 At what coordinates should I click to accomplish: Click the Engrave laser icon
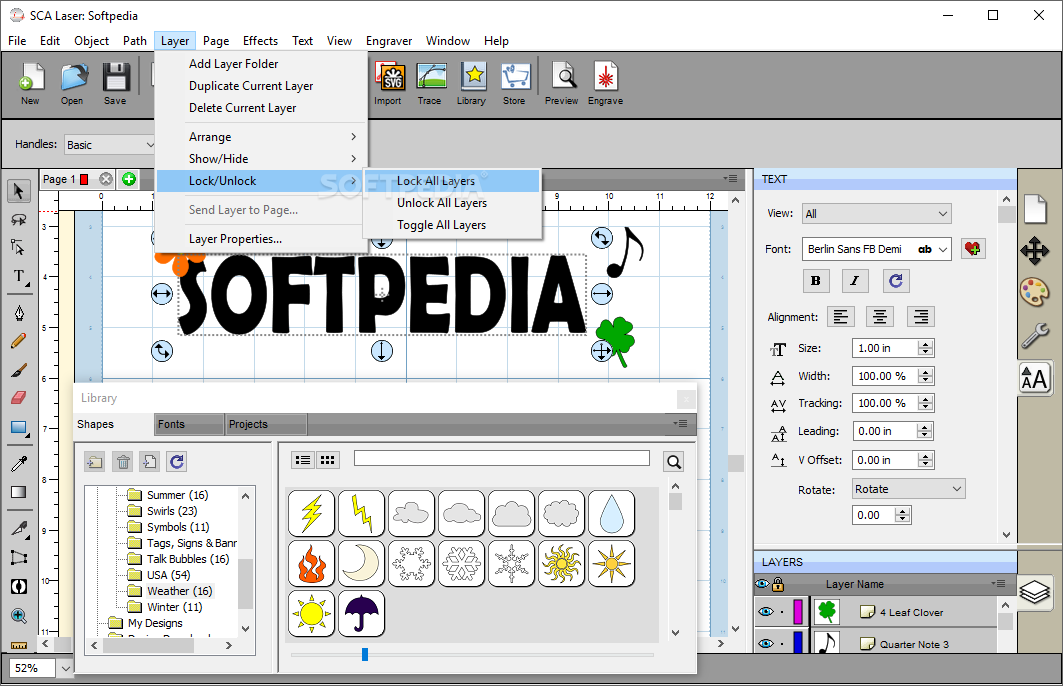pyautogui.click(x=605, y=83)
